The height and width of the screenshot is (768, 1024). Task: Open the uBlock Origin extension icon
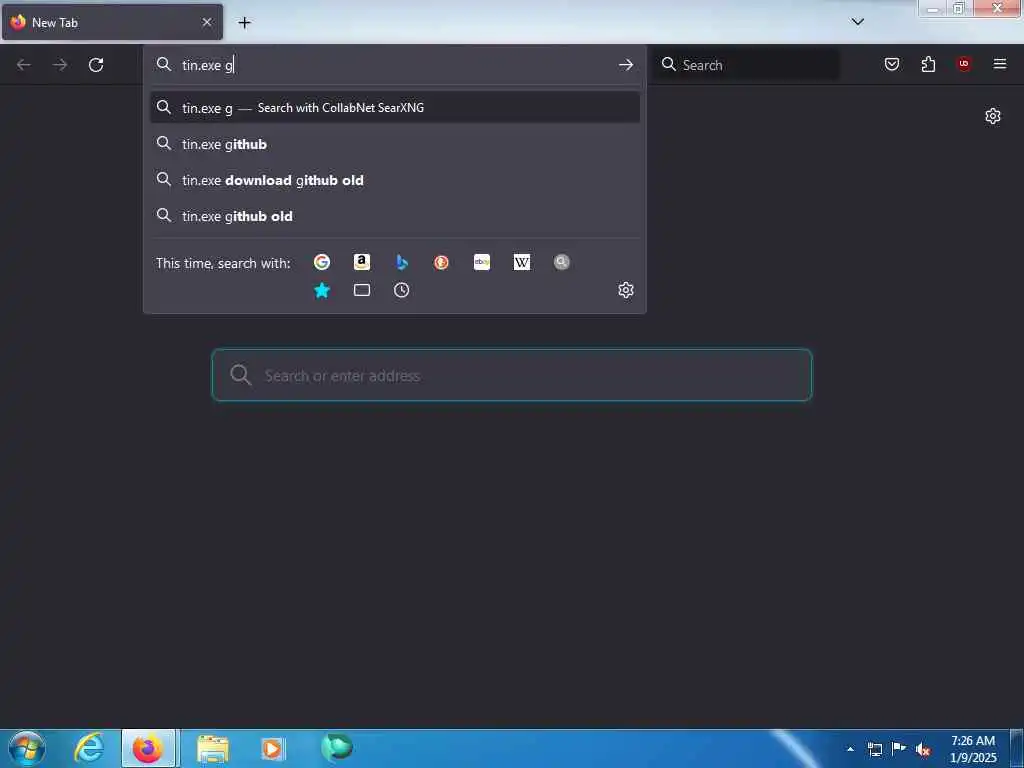[x=964, y=64]
